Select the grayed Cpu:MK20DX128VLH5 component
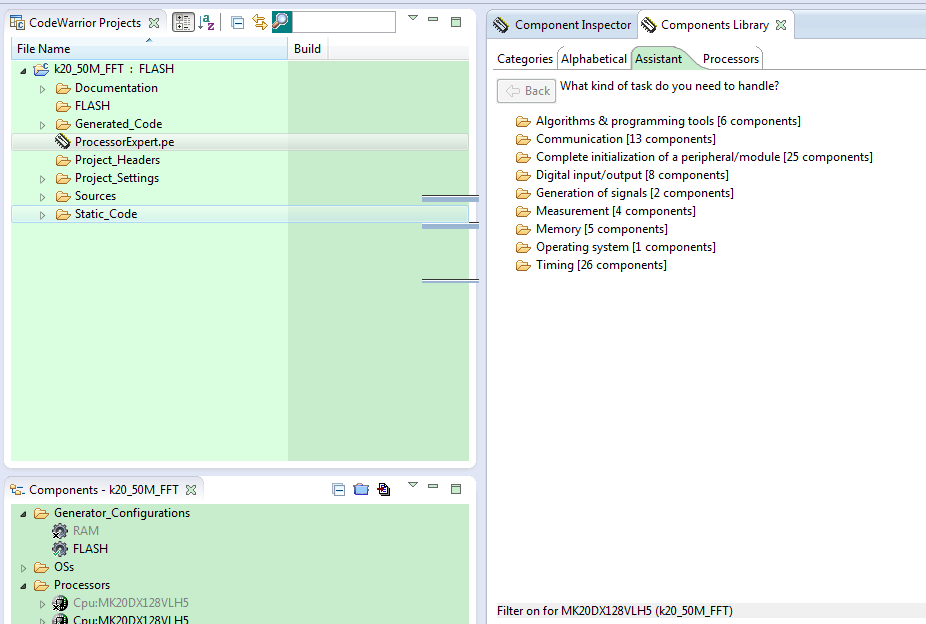Viewport: 926px width, 624px height. (131, 603)
